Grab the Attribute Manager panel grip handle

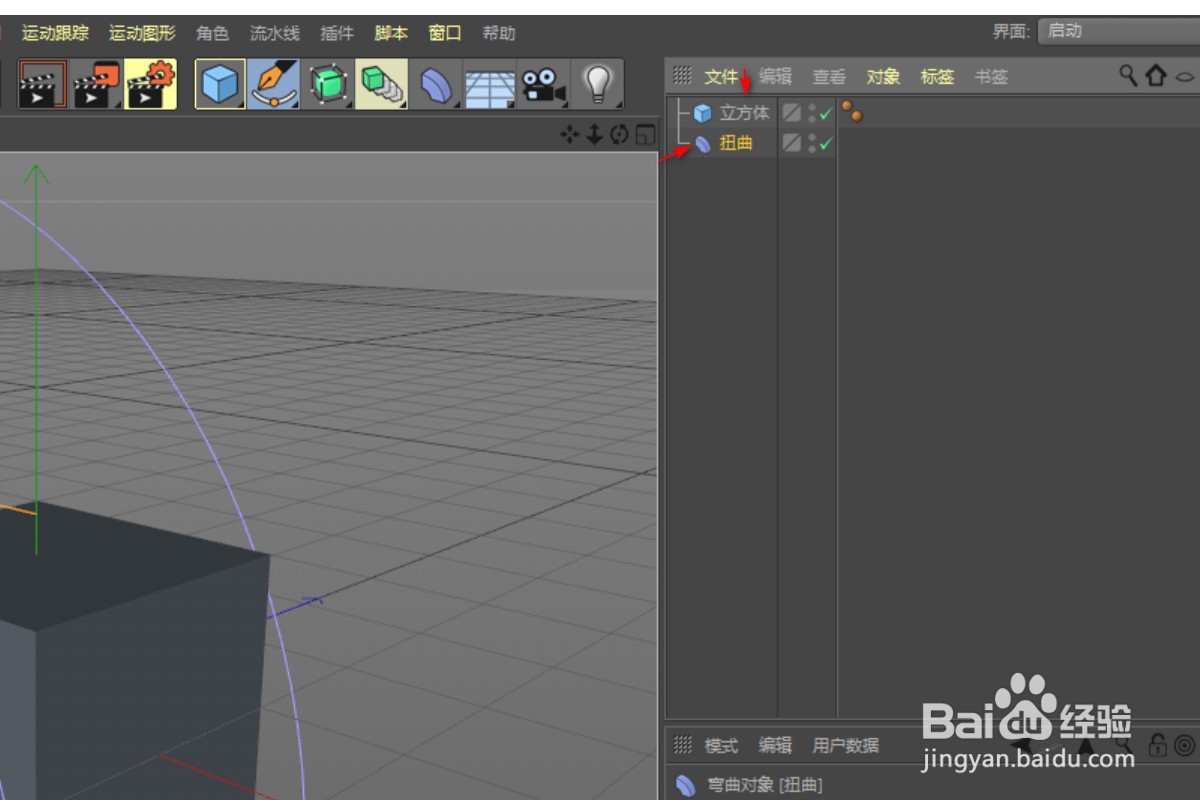pyautogui.click(x=683, y=745)
